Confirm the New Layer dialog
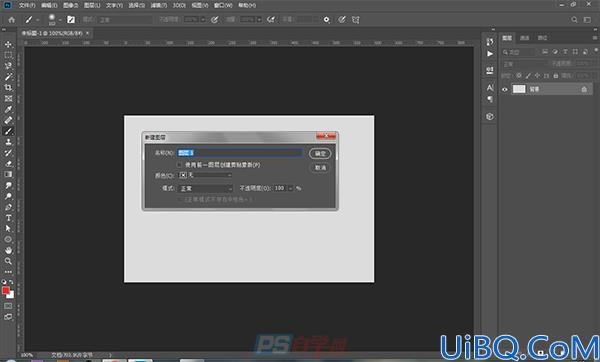 [320, 153]
